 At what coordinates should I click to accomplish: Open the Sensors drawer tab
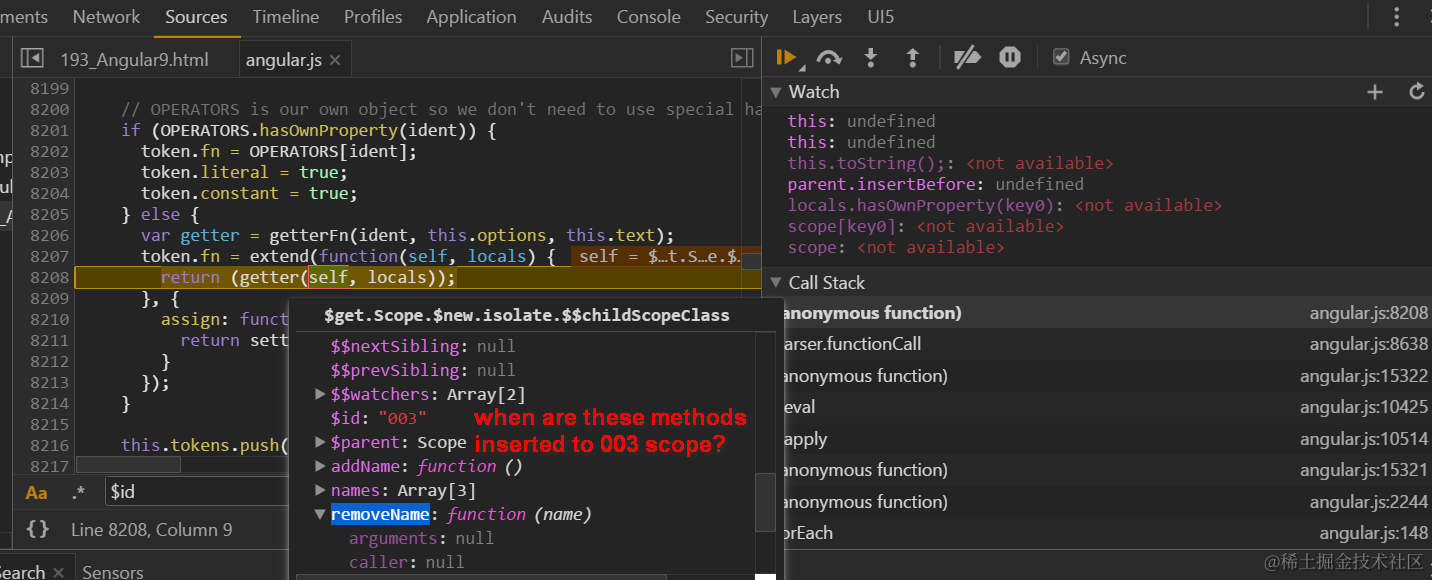pos(113,572)
